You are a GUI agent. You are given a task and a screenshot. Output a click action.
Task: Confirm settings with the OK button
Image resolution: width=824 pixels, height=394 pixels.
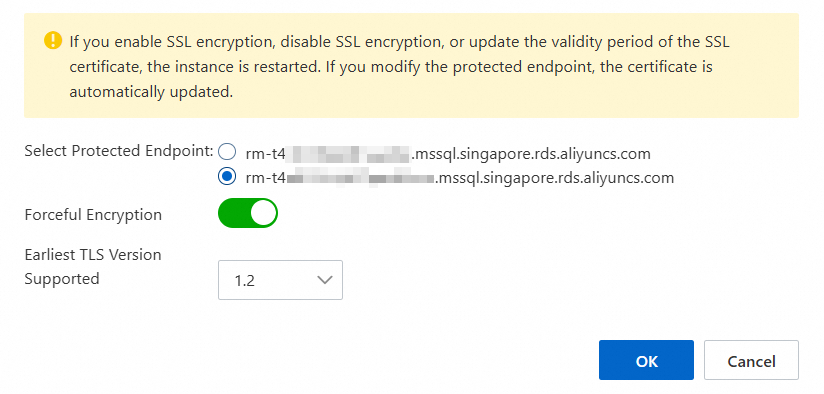pyautogui.click(x=646, y=360)
